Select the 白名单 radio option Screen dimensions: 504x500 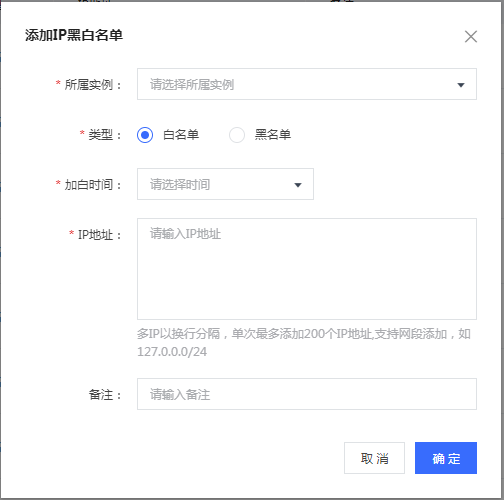click(145, 135)
